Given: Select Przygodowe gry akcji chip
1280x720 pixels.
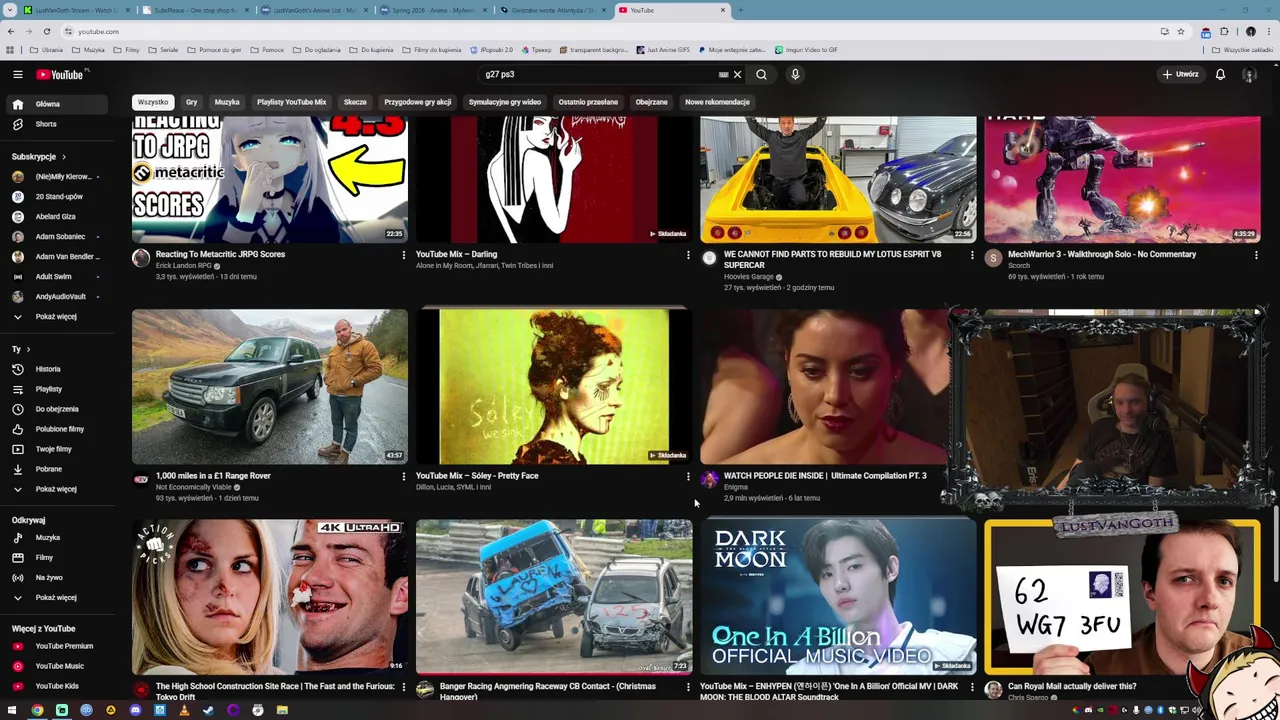Looking at the screenshot, I should [x=418, y=102].
